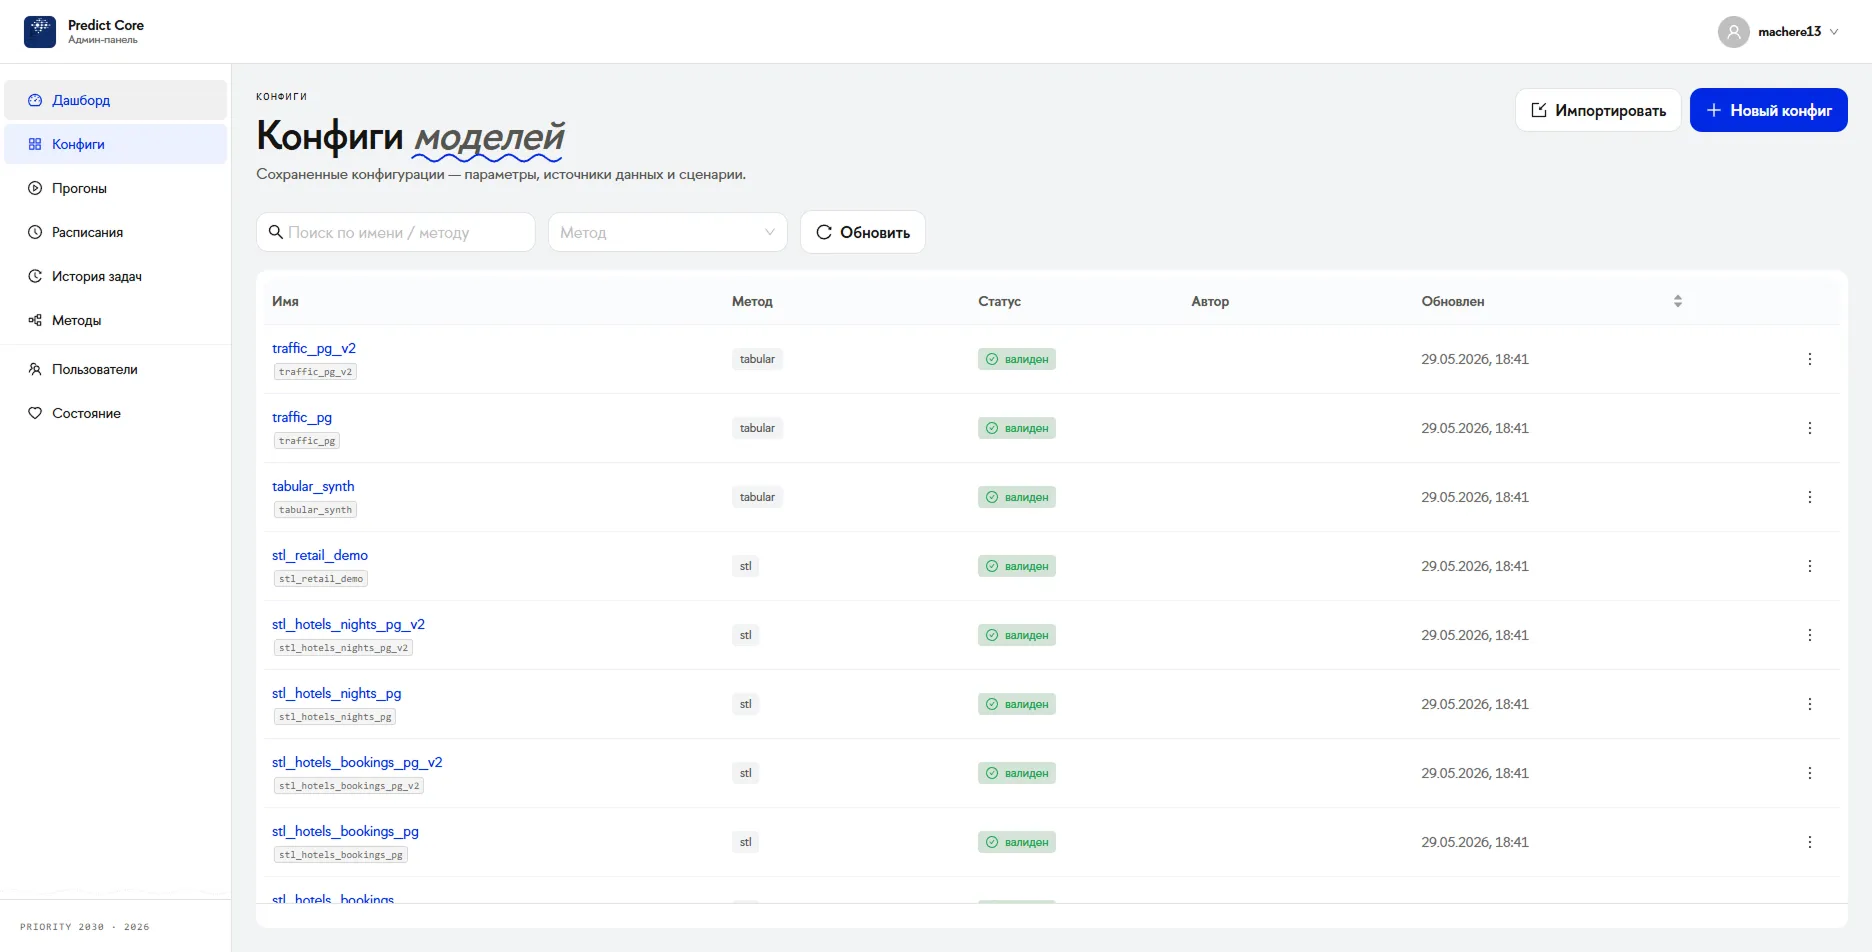The width and height of the screenshot is (1872, 952).
Task: Open the machere13 account dropdown
Action: pyautogui.click(x=1779, y=32)
